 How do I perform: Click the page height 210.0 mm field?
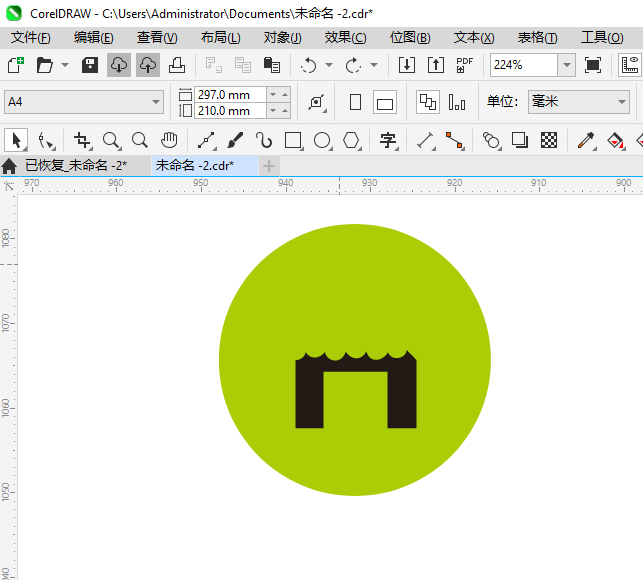point(230,111)
